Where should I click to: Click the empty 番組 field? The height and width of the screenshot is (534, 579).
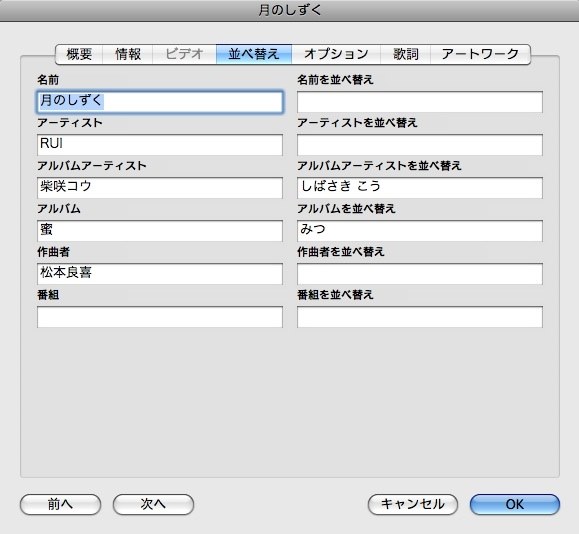click(160, 316)
